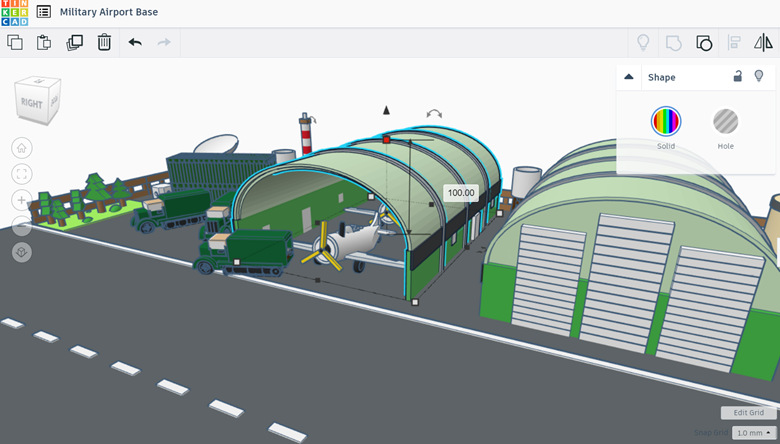This screenshot has height=444, width=780.
Task: Click the Edit Grid button
Action: coord(748,413)
